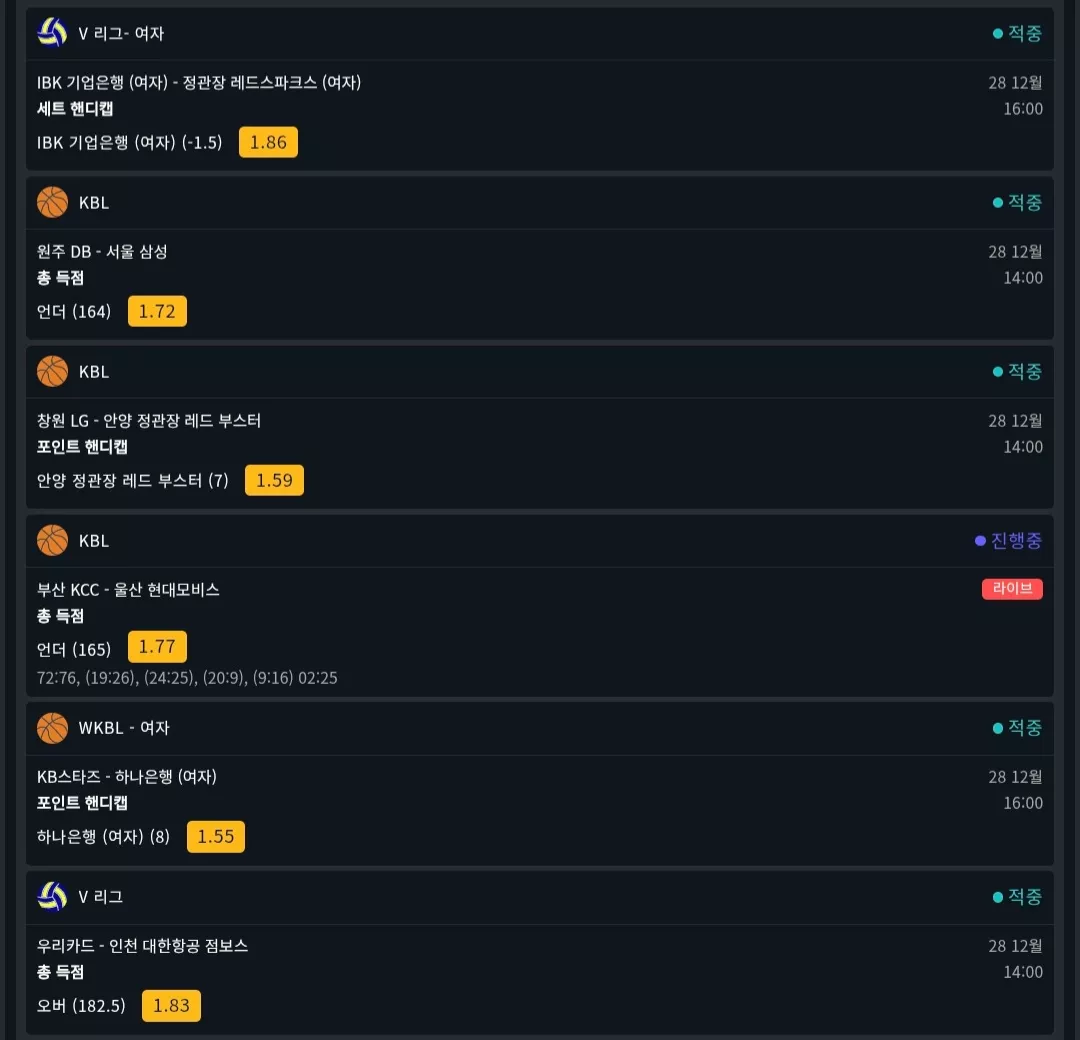Click the volleyball icon beside V 리그- 여자
This screenshot has width=1080, height=1040.
tap(52, 33)
